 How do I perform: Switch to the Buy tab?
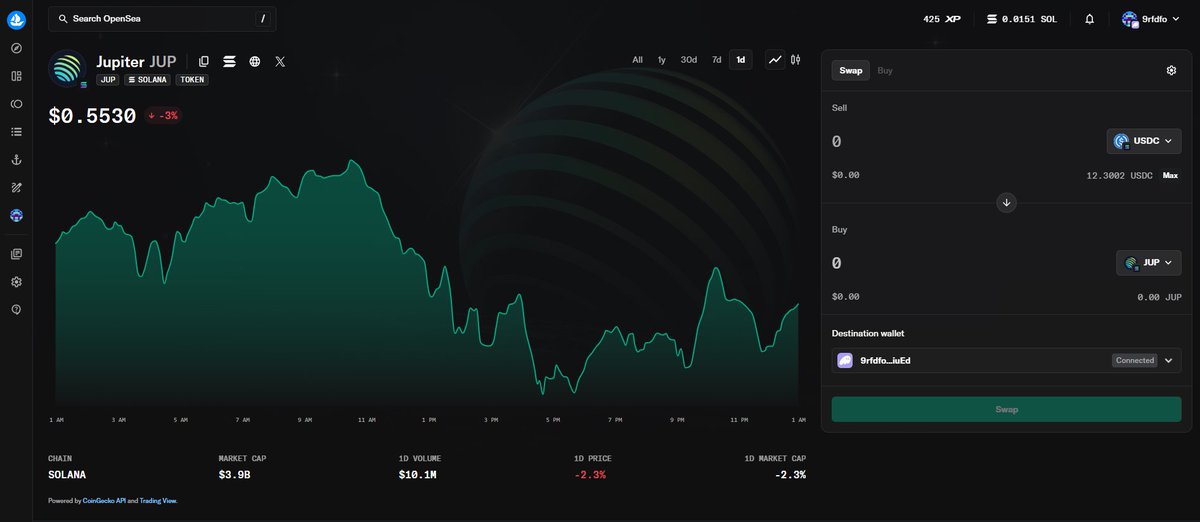tap(885, 71)
